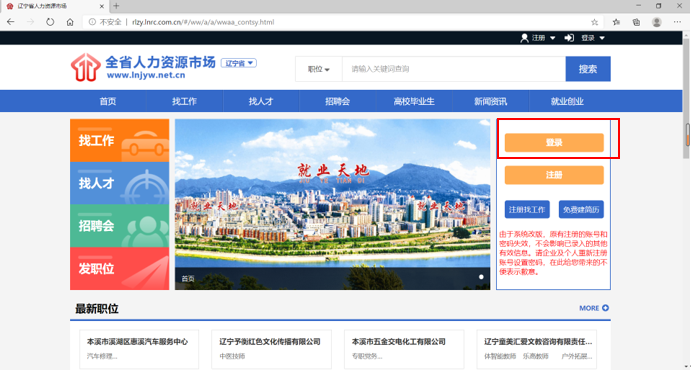Open the 找人才 navigation menu item
The width and height of the screenshot is (691, 370).
(x=261, y=101)
